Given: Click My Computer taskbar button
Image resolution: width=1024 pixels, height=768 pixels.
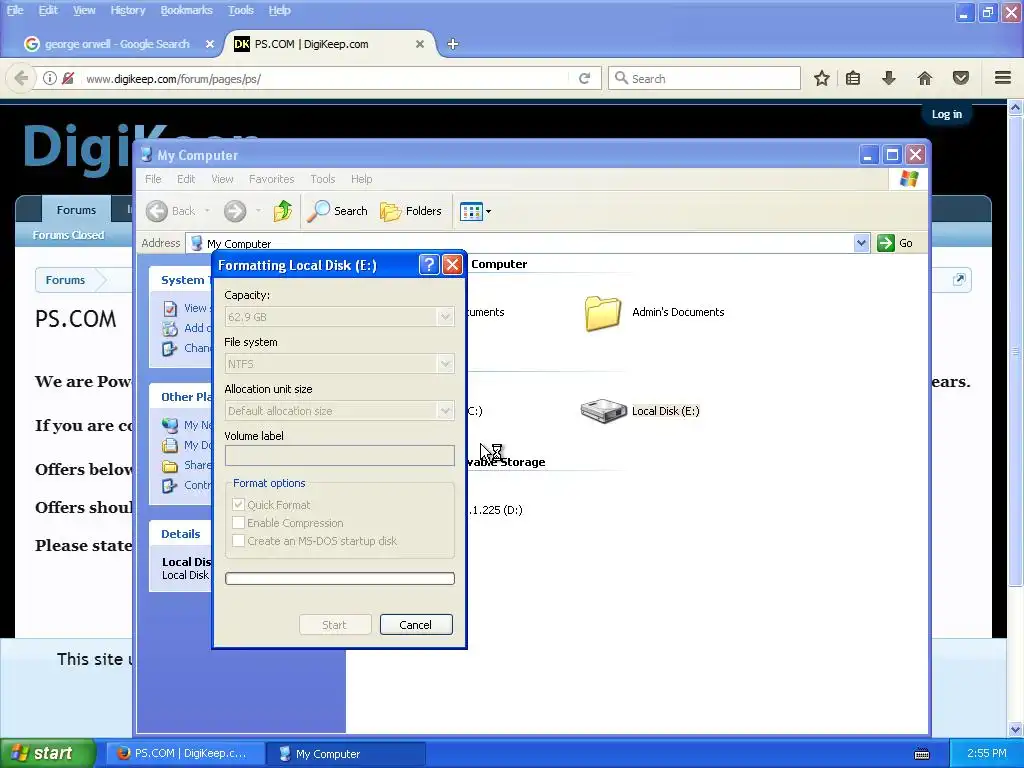Looking at the screenshot, I should (x=346, y=754).
